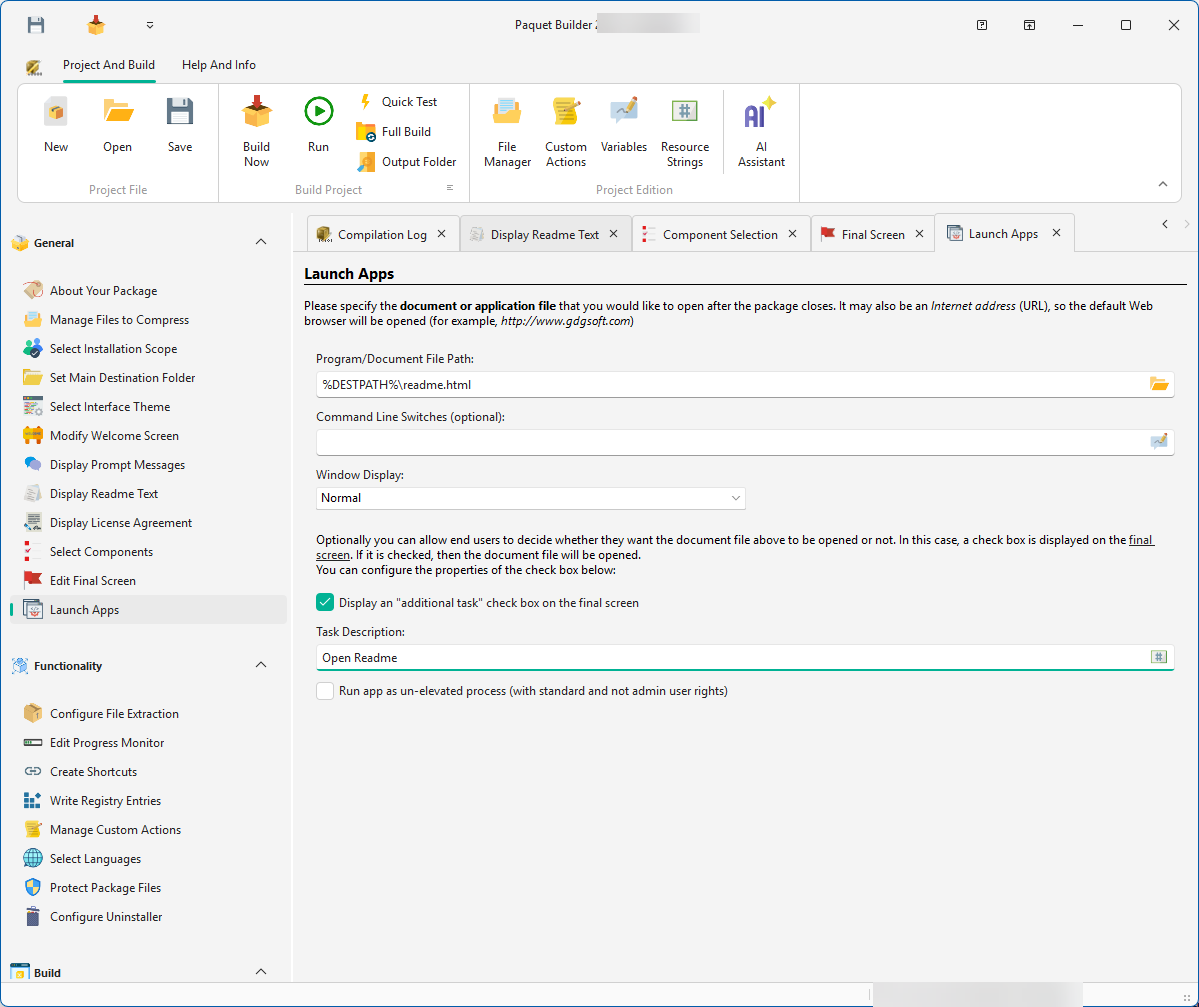Open the Help And Info ribbon tab
1199x1007 pixels.
[218, 64]
